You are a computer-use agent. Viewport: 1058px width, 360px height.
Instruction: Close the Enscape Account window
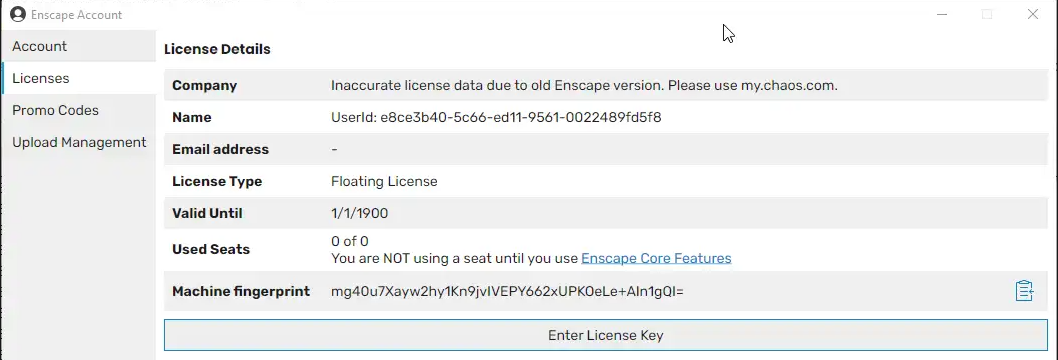pos(1032,14)
